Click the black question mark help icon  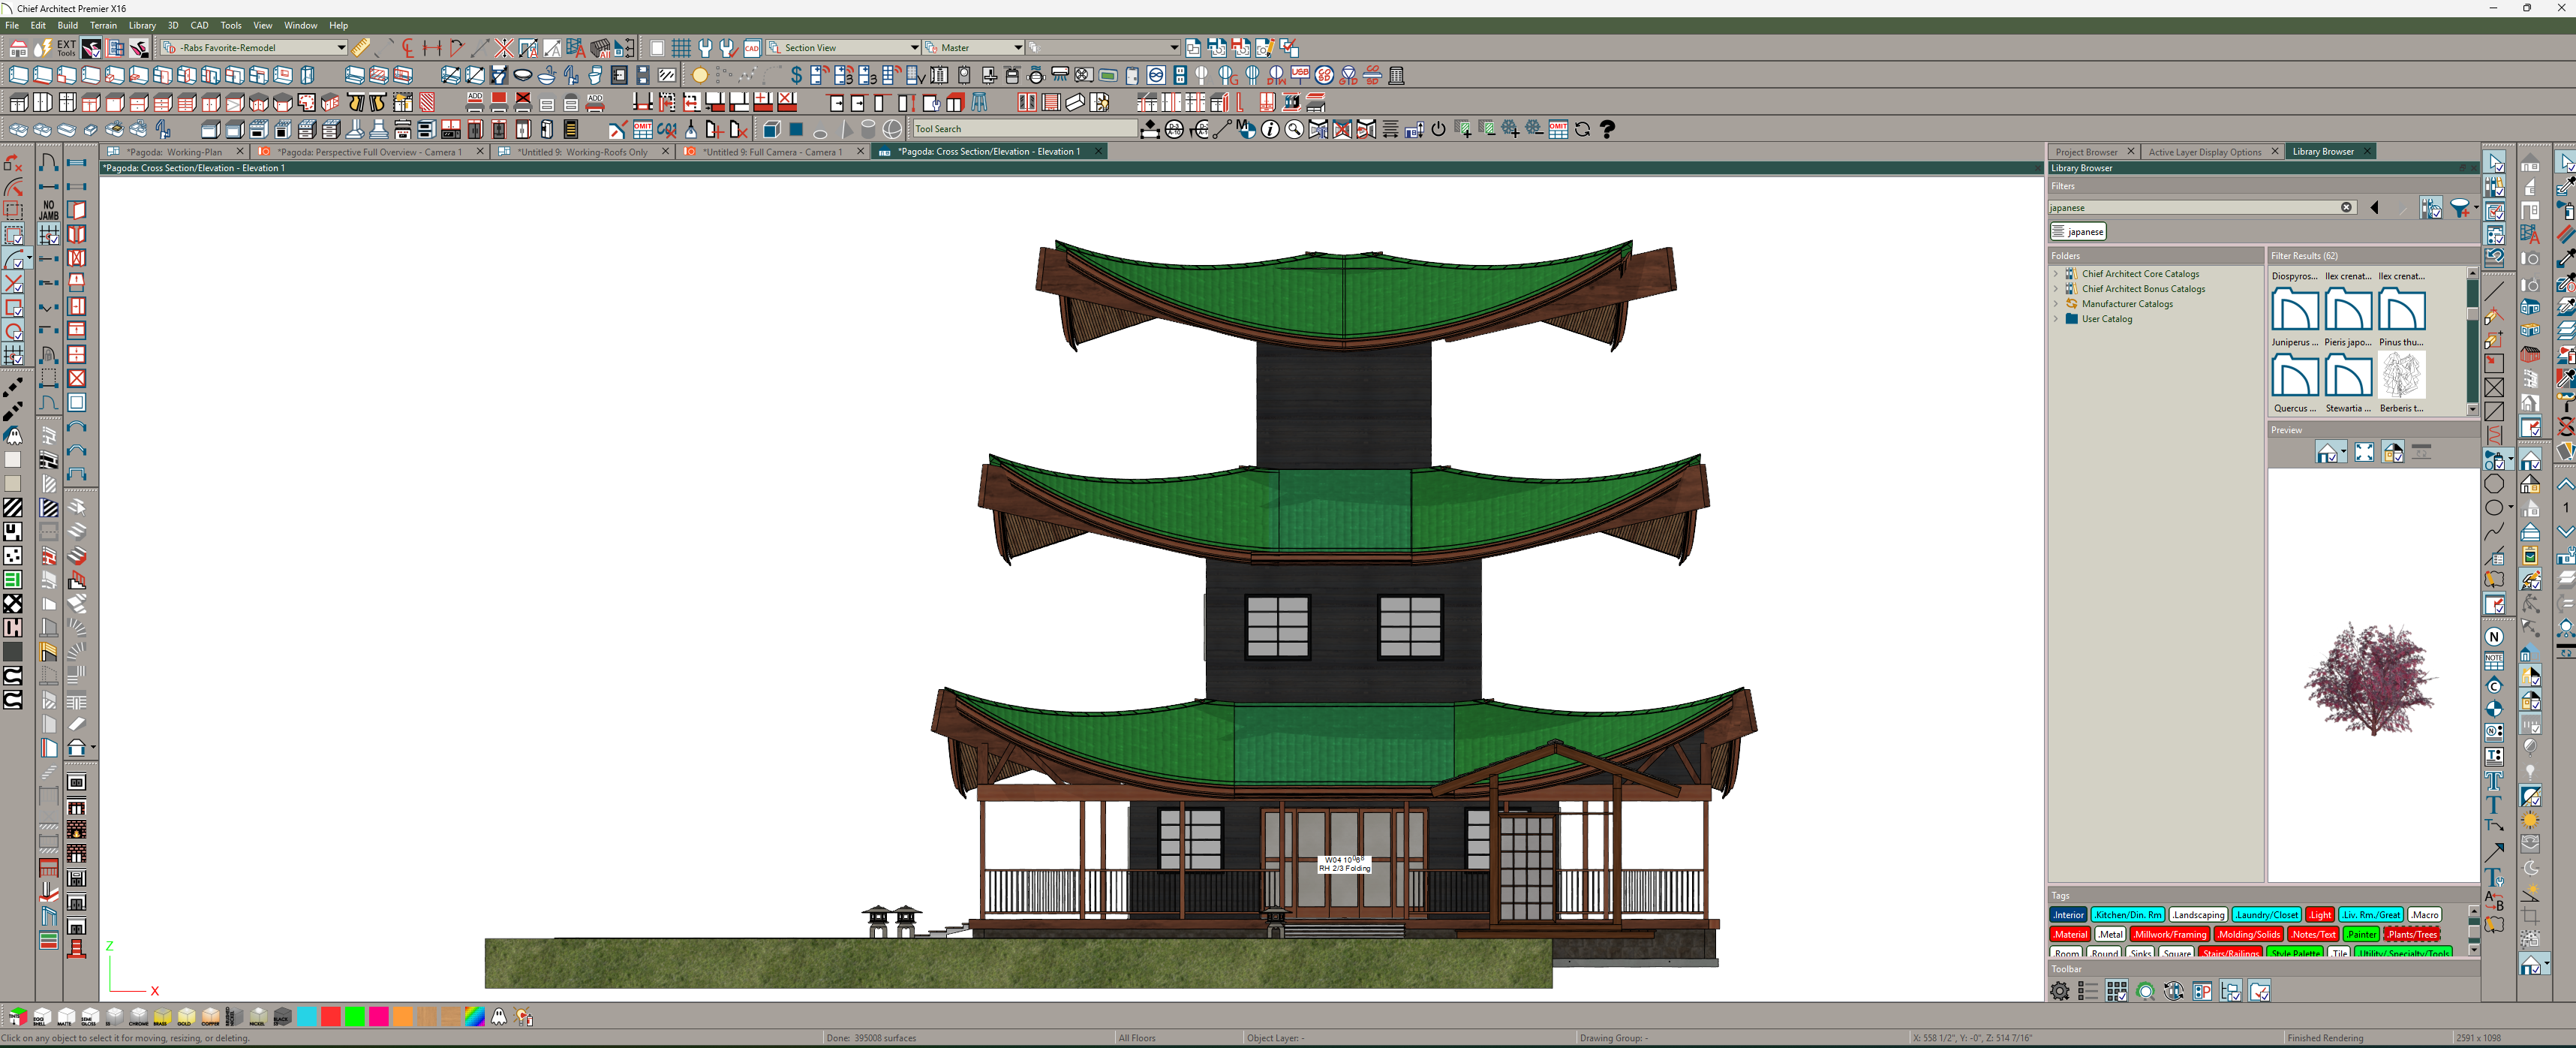tap(1607, 129)
